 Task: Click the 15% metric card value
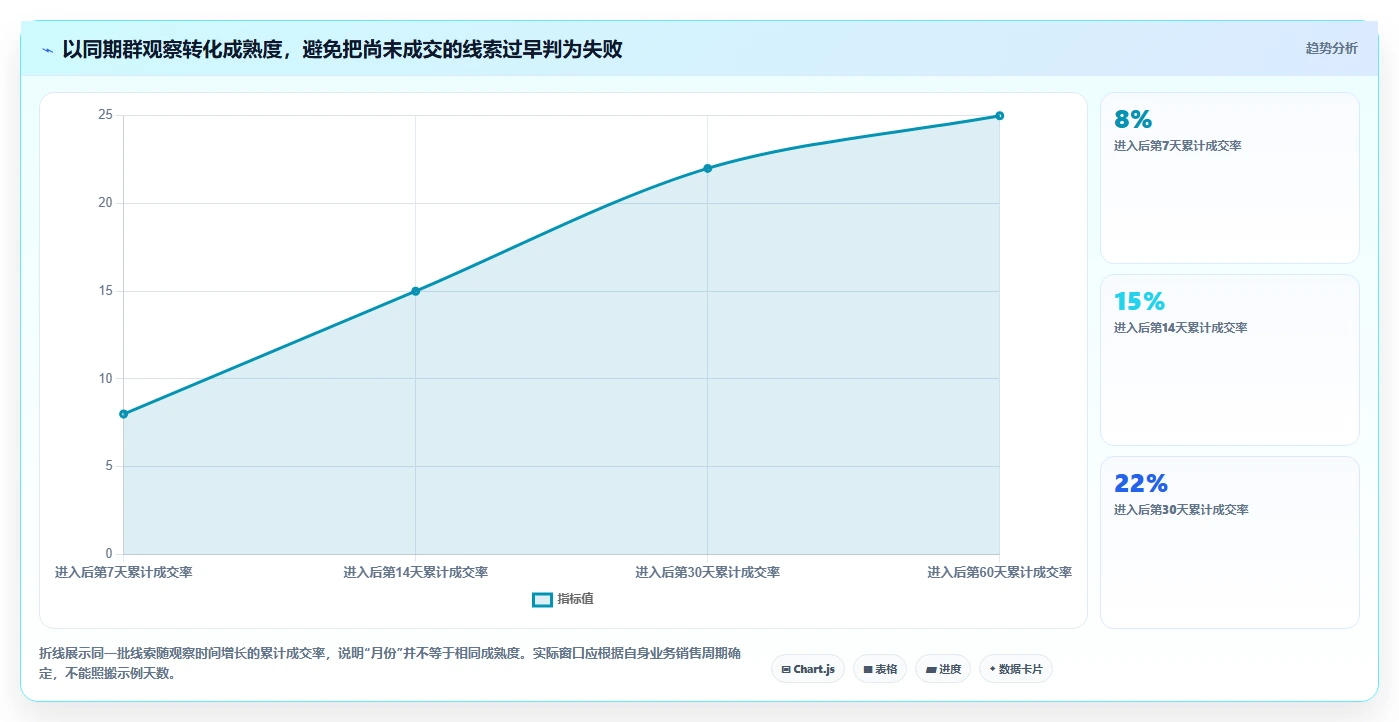point(1139,301)
